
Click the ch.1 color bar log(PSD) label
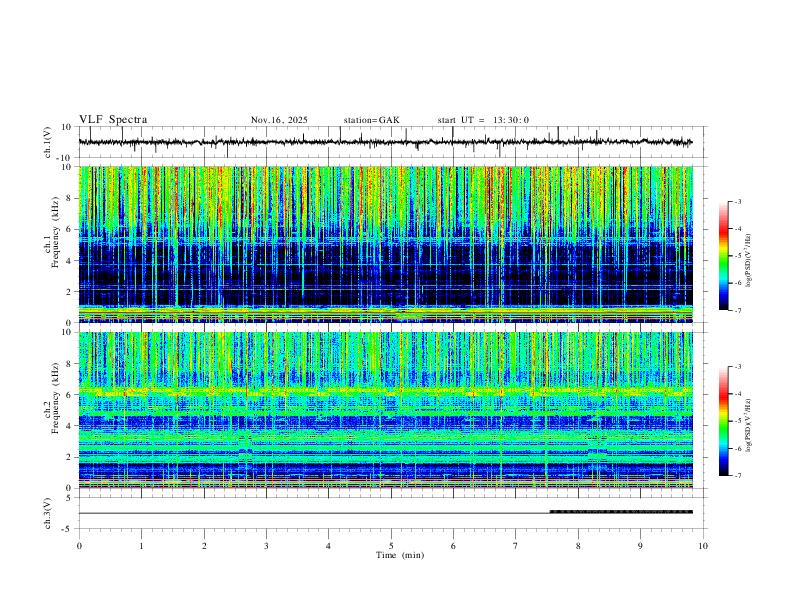749,261
